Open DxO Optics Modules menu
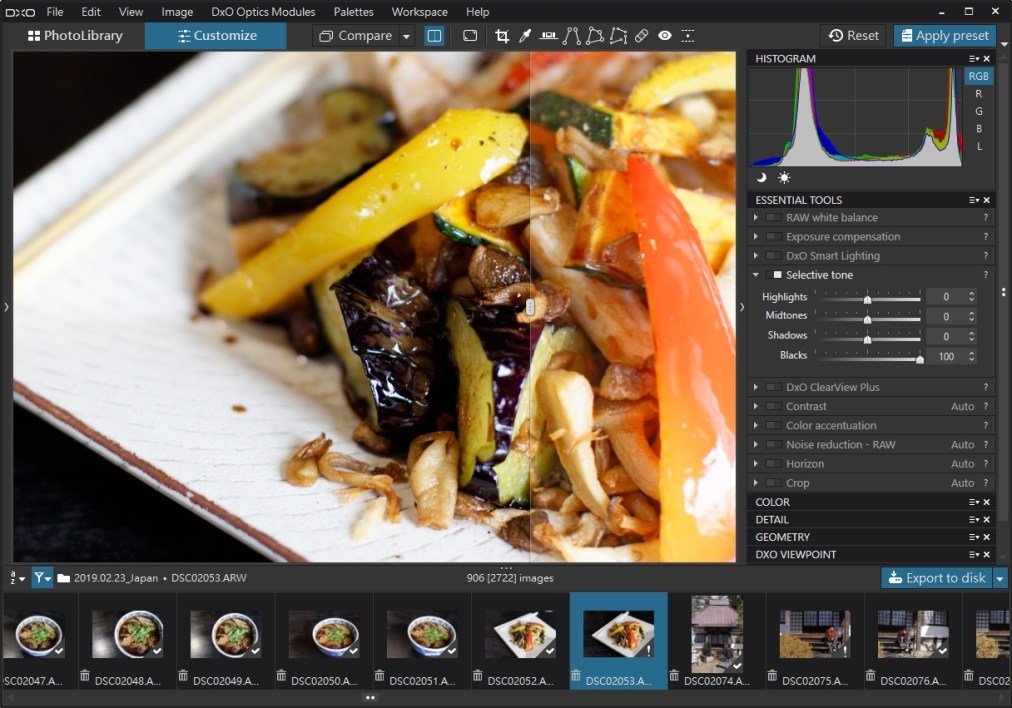1012x708 pixels. tap(263, 12)
